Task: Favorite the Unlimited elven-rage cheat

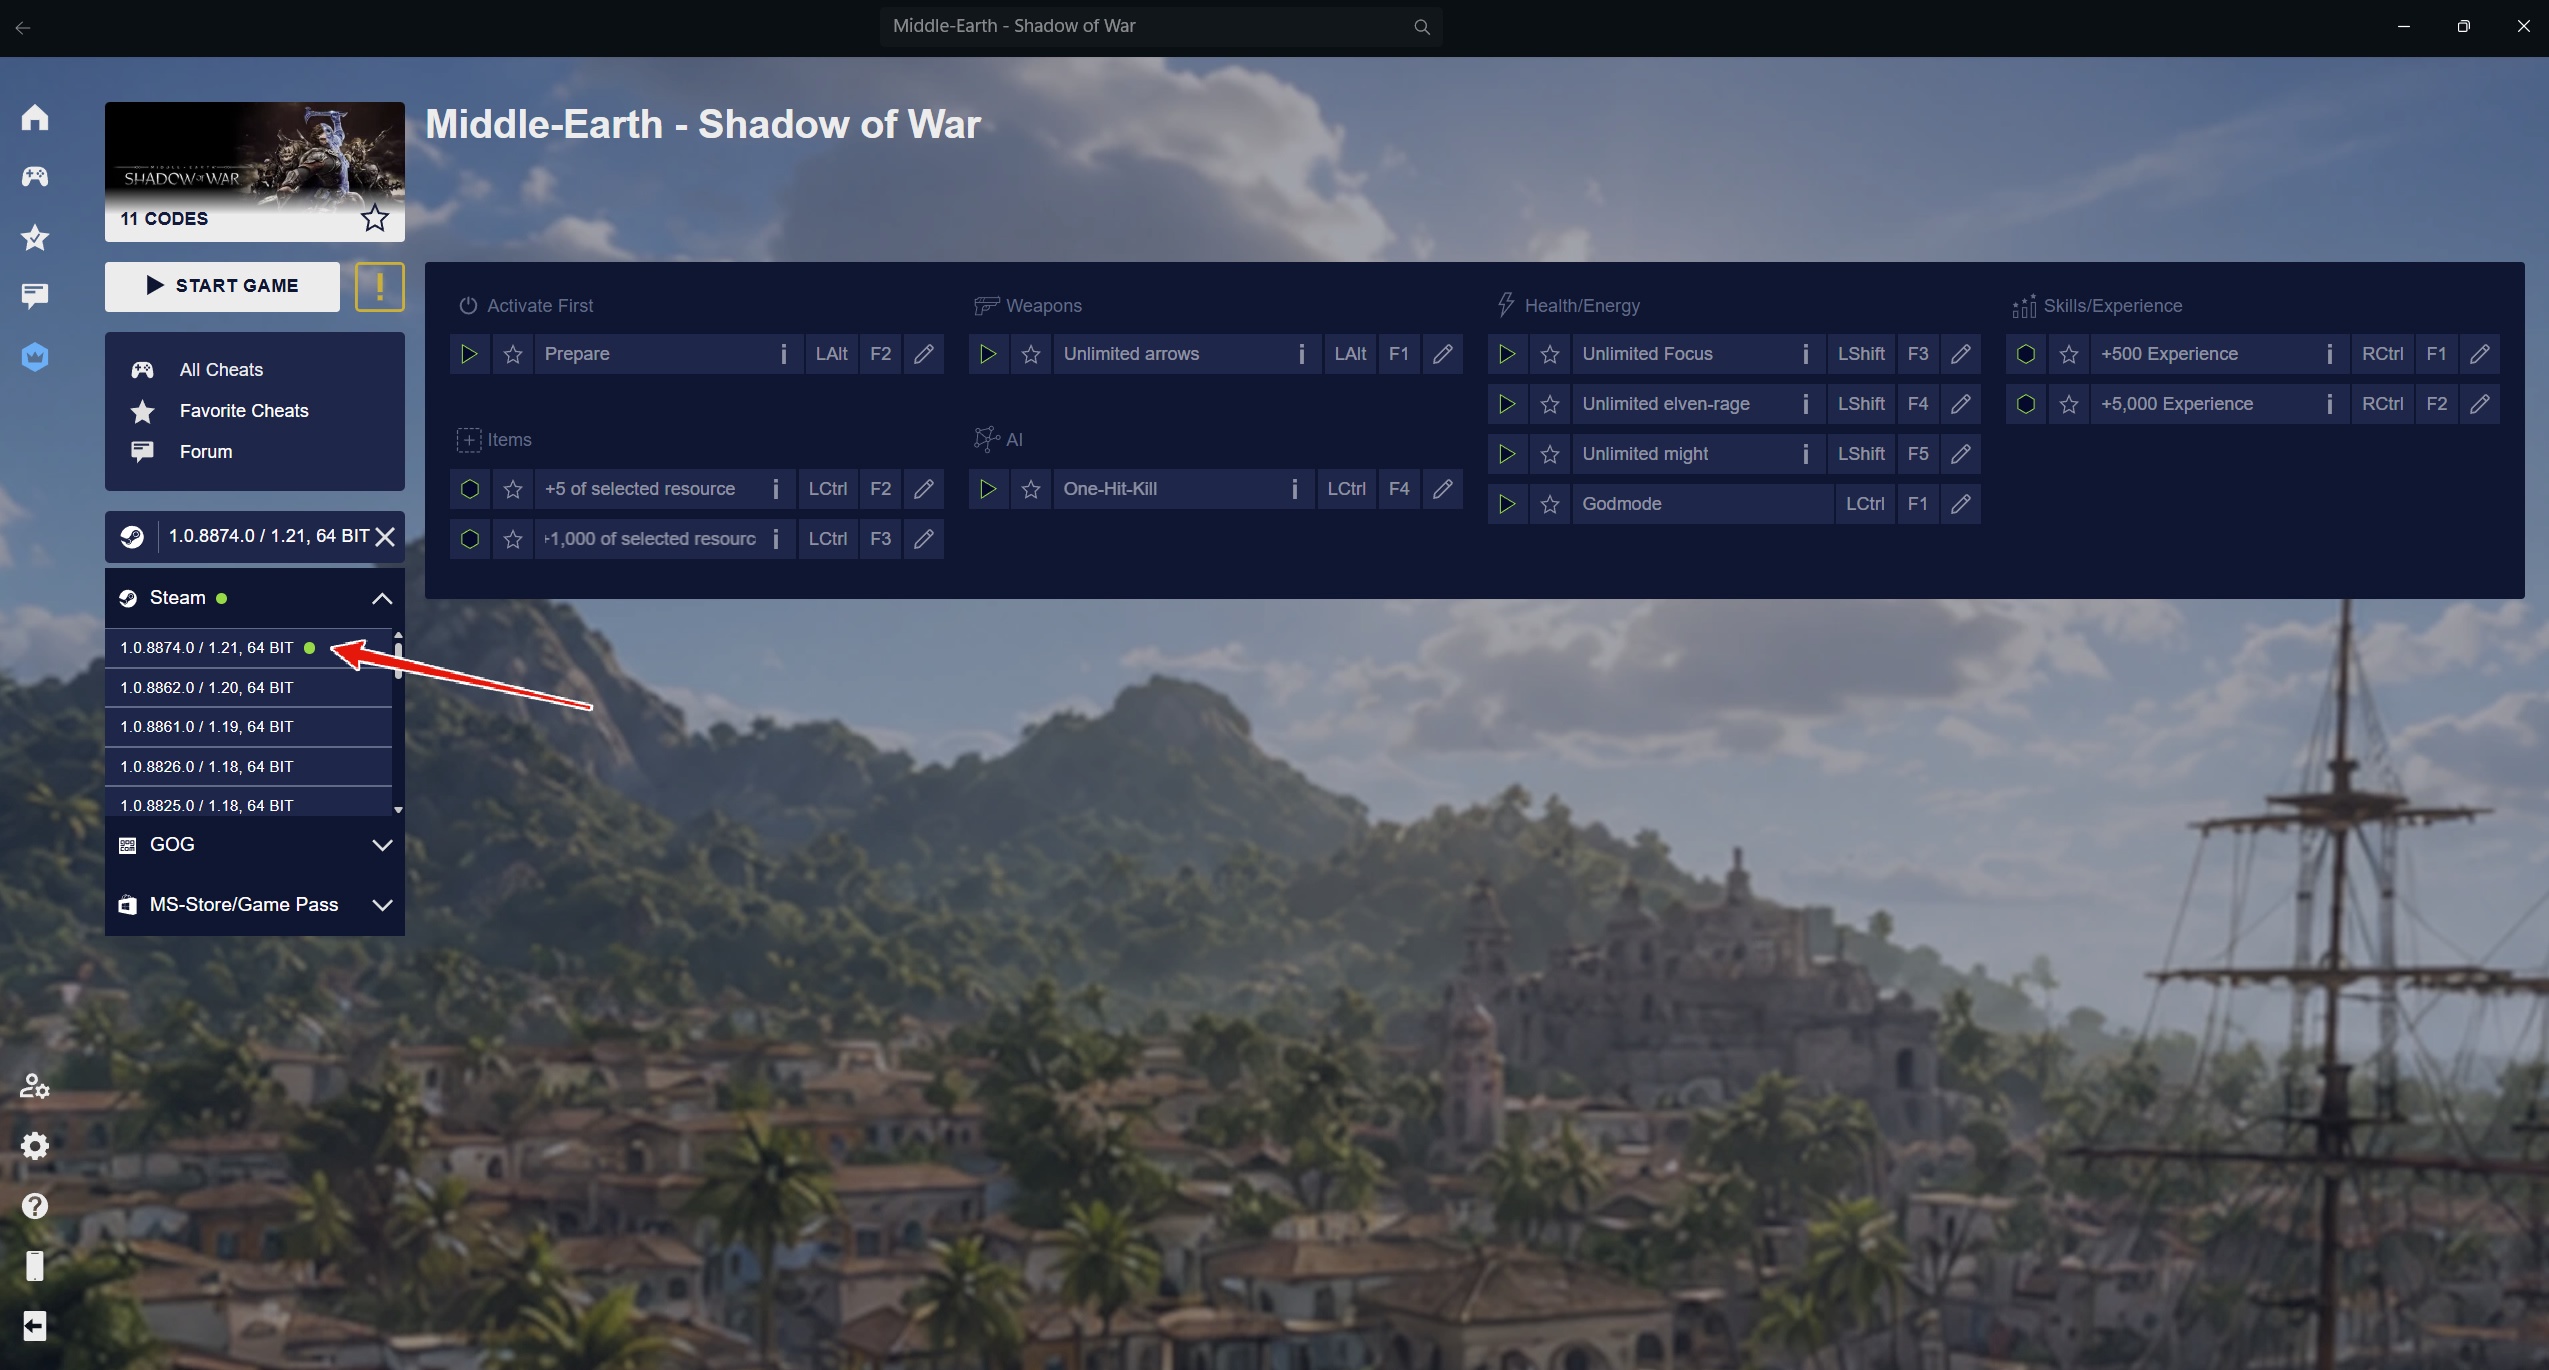Action: [1550, 404]
